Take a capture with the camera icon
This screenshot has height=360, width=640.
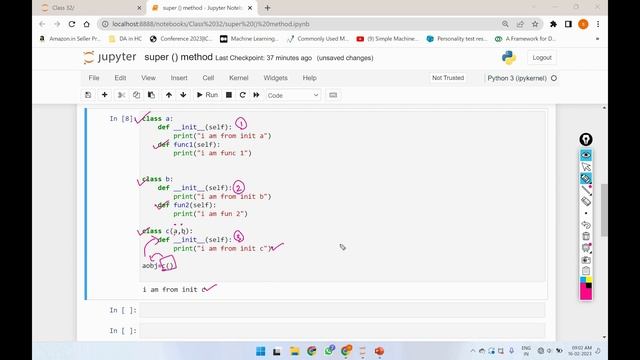[x=586, y=260]
